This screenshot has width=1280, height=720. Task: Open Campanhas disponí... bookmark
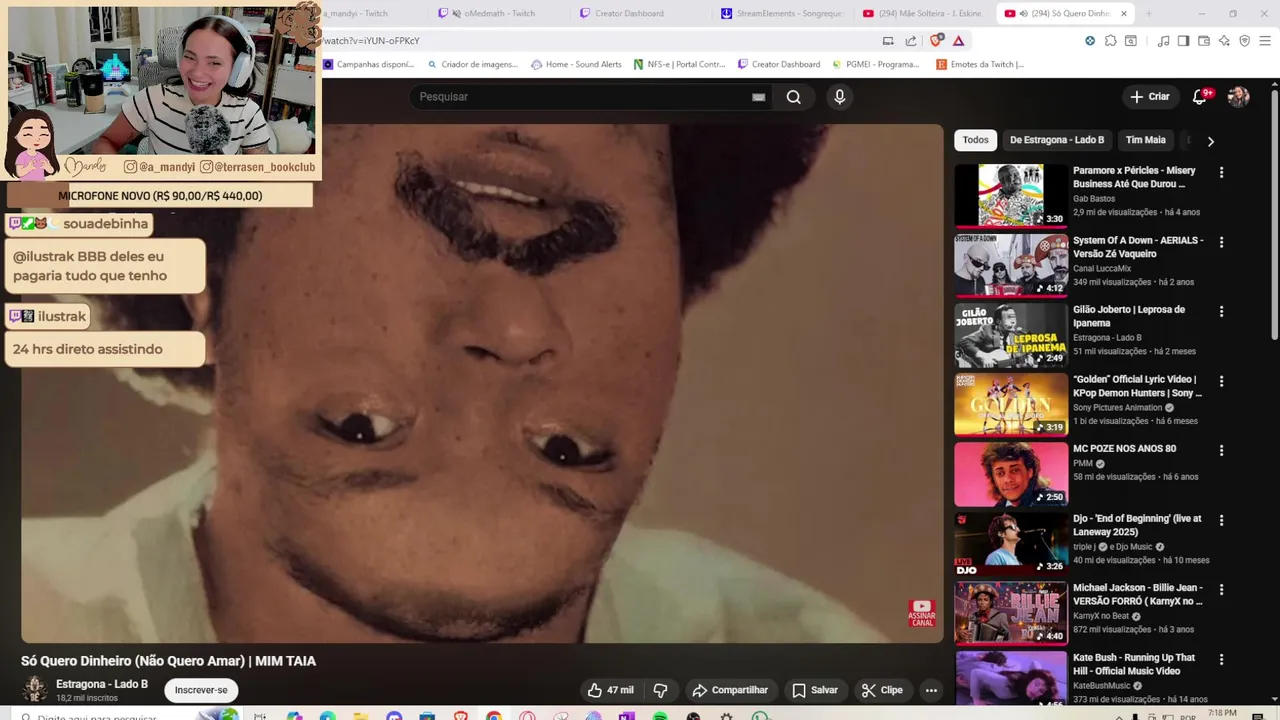[x=368, y=64]
